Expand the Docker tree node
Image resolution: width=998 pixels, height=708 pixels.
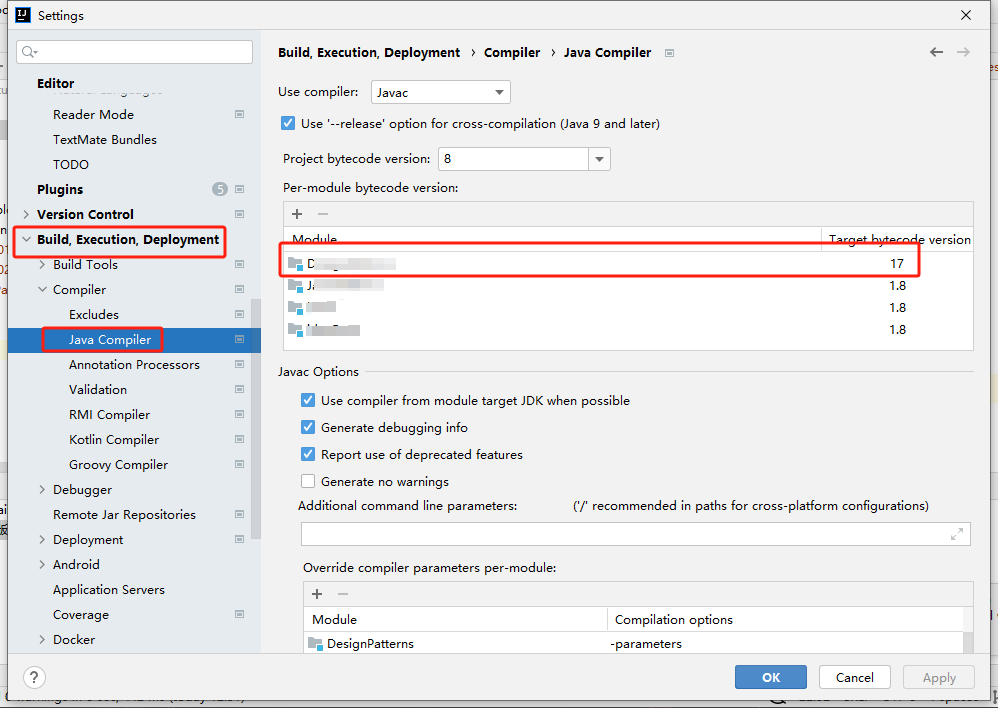point(42,639)
